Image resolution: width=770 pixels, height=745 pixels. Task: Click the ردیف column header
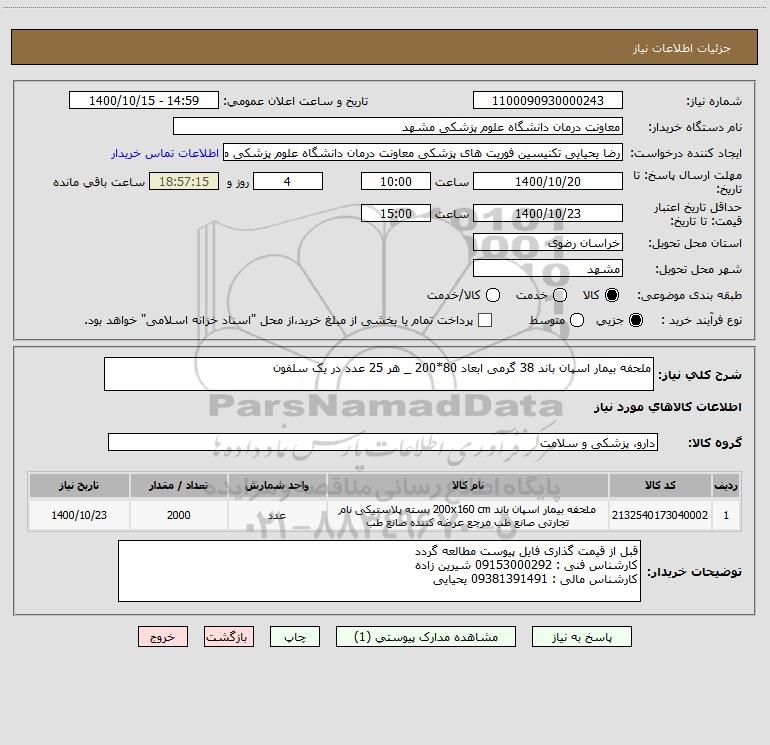pos(726,485)
